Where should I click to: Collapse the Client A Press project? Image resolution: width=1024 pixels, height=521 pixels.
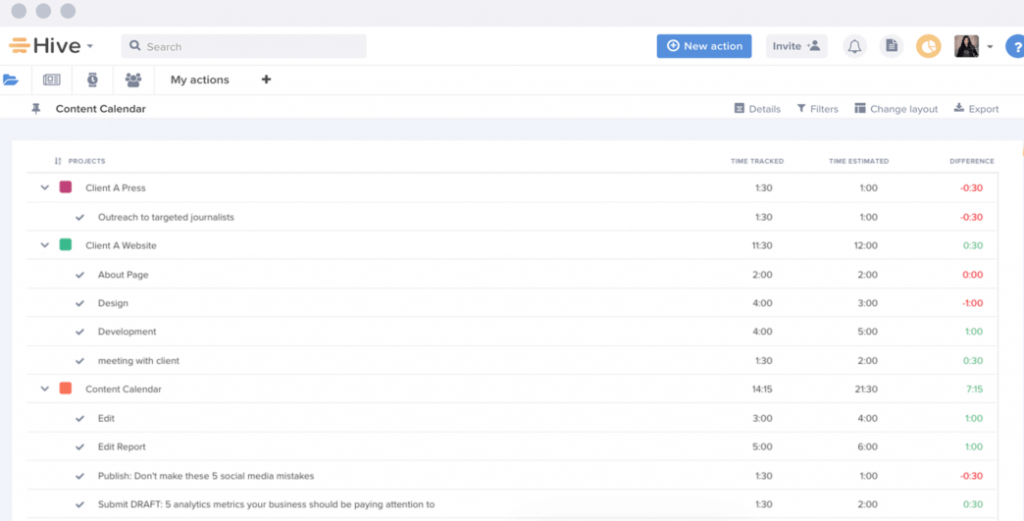pos(44,188)
